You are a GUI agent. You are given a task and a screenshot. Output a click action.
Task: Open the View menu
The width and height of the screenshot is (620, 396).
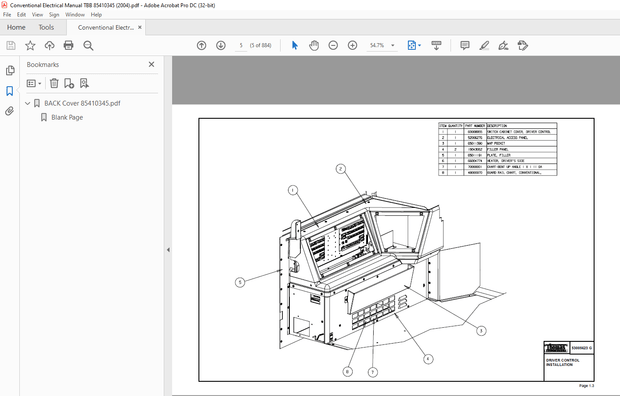coord(38,15)
